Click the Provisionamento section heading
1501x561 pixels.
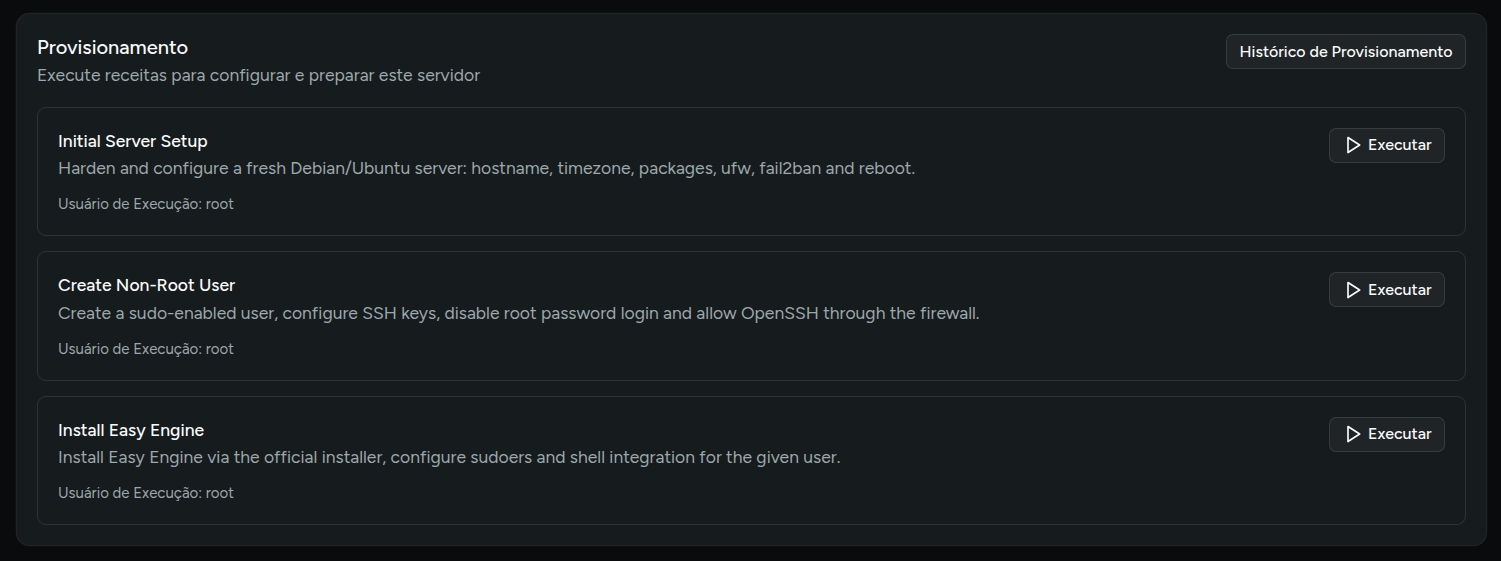112,47
